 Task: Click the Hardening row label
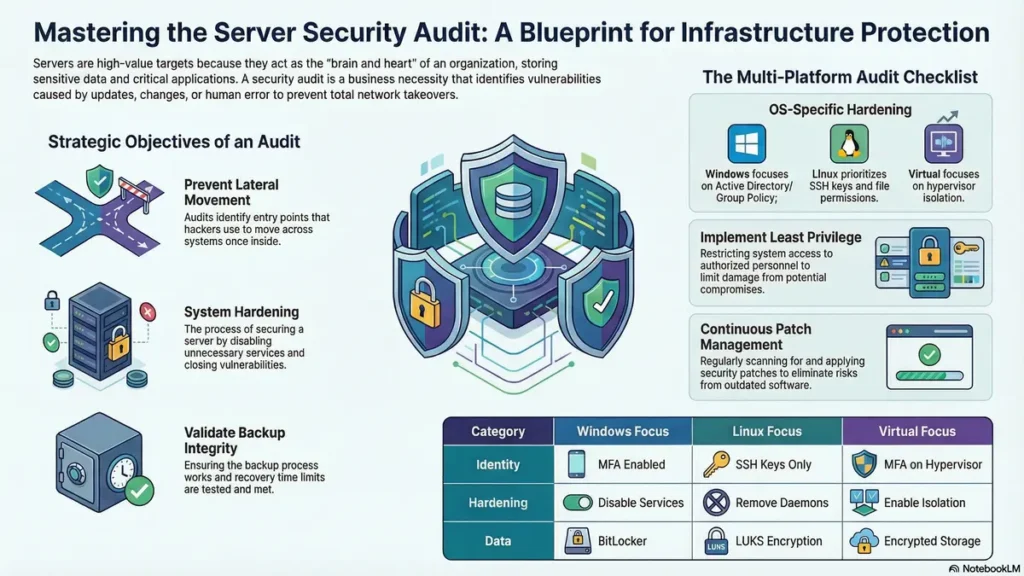pyautogui.click(x=498, y=502)
